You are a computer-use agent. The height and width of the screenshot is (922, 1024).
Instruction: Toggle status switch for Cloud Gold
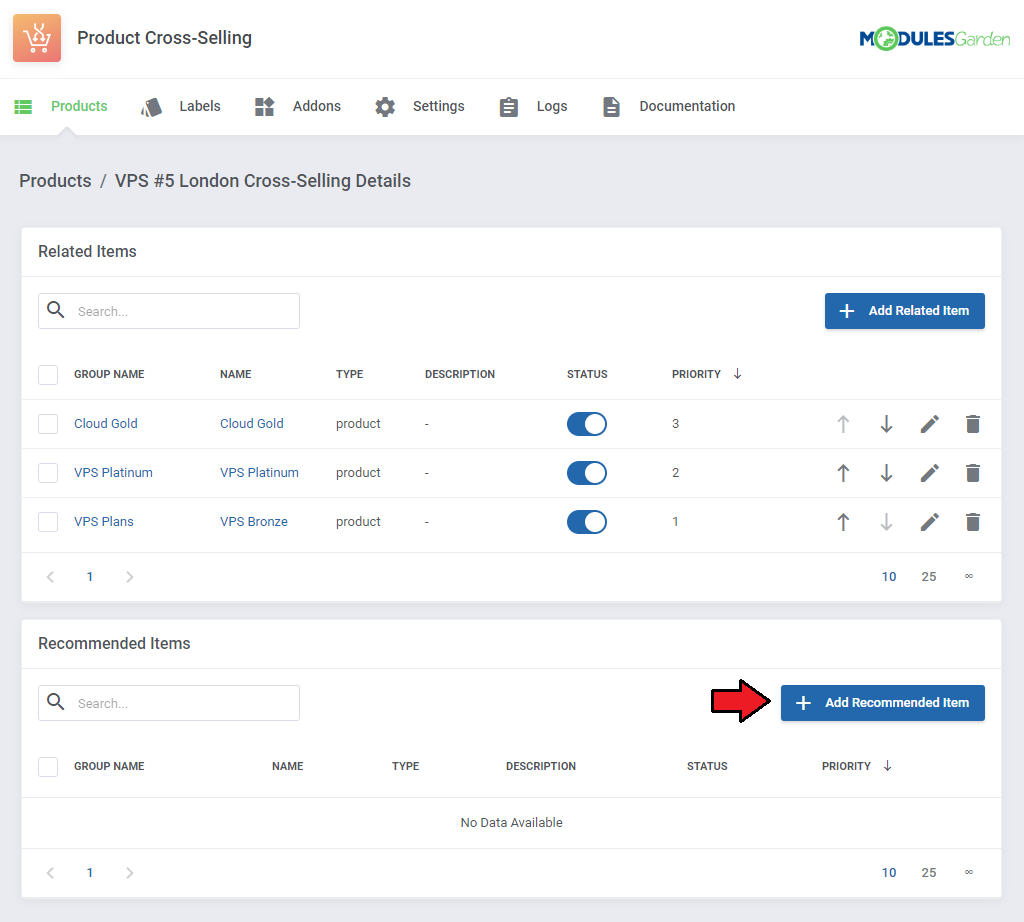(x=586, y=424)
